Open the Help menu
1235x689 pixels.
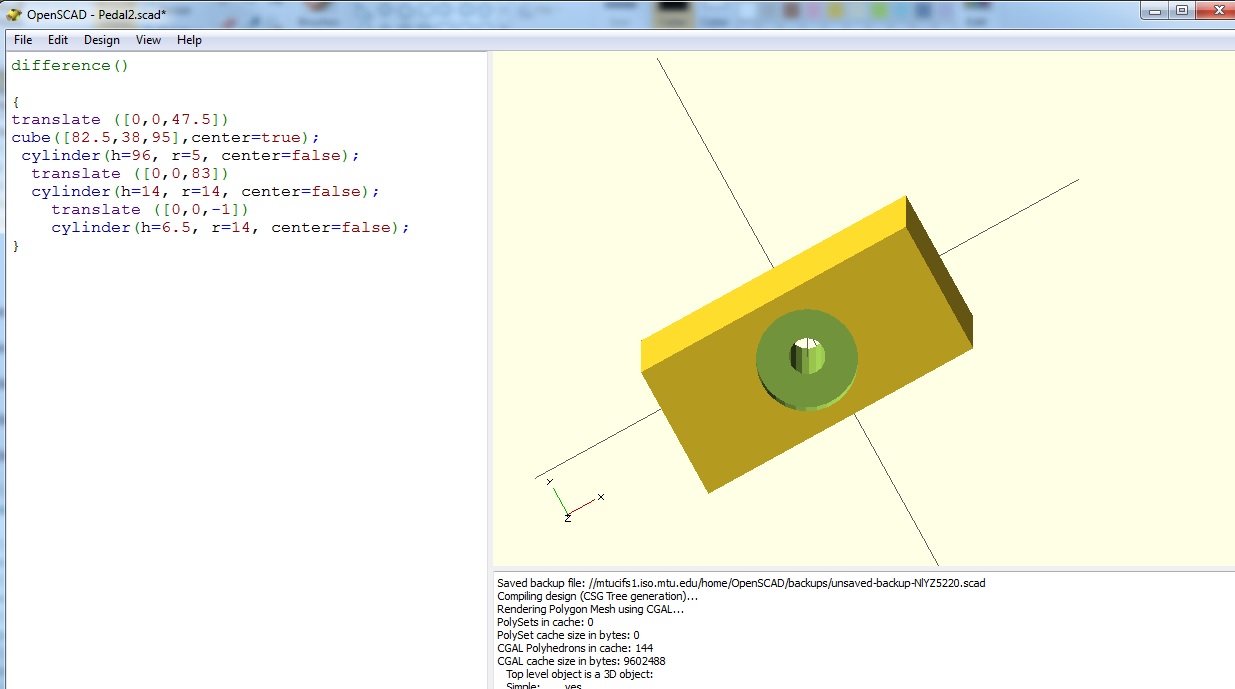(189, 40)
